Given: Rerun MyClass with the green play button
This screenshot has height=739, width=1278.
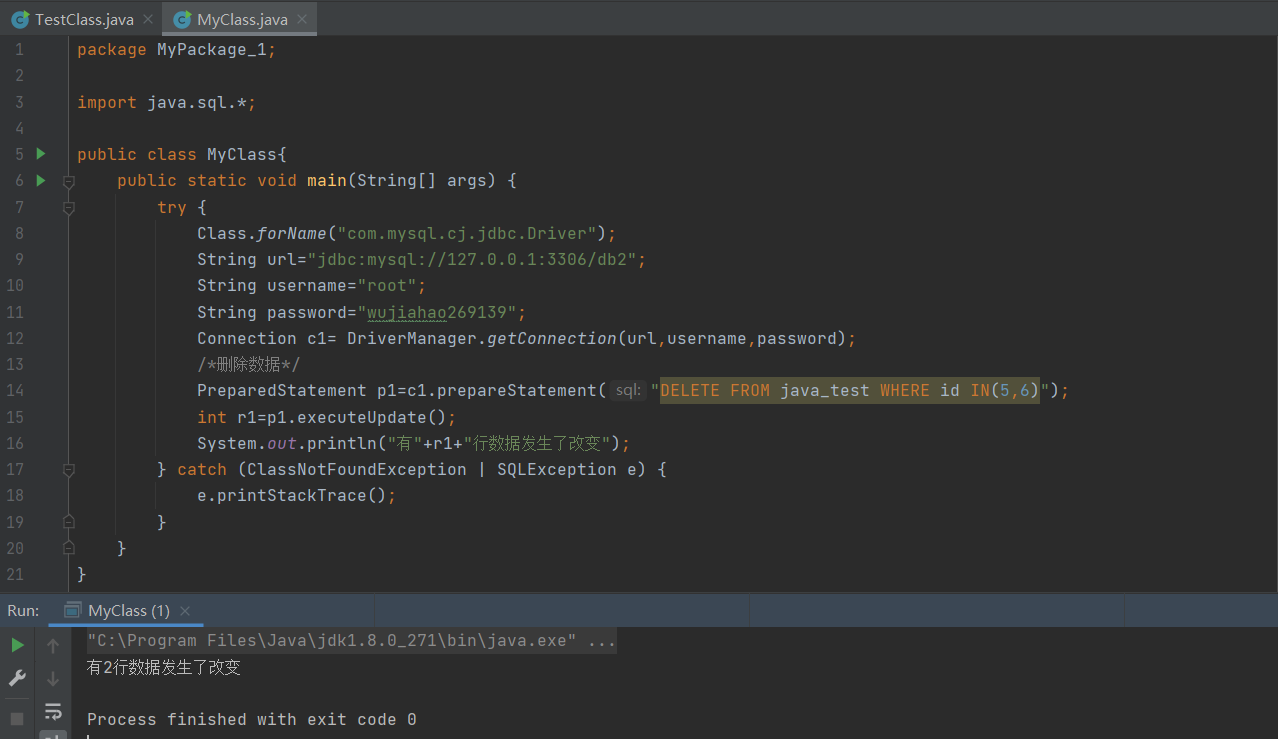Looking at the screenshot, I should [x=17, y=646].
